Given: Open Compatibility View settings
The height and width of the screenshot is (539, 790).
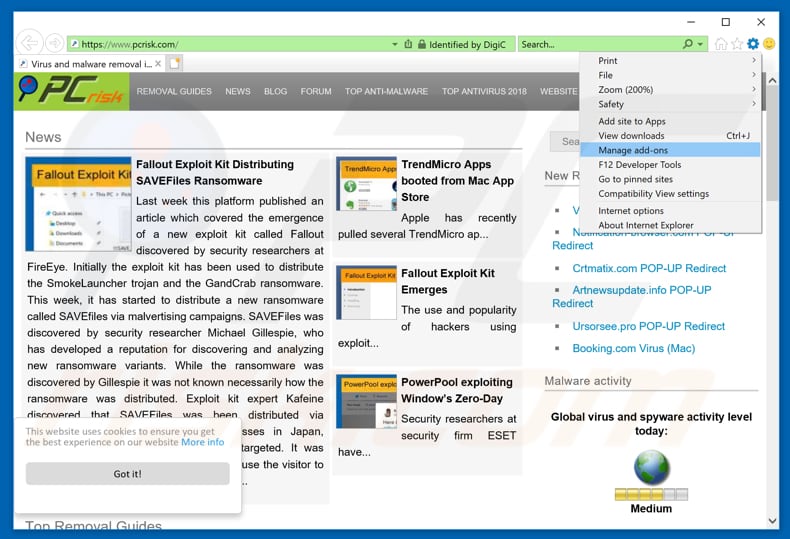Looking at the screenshot, I should tap(670, 194).
